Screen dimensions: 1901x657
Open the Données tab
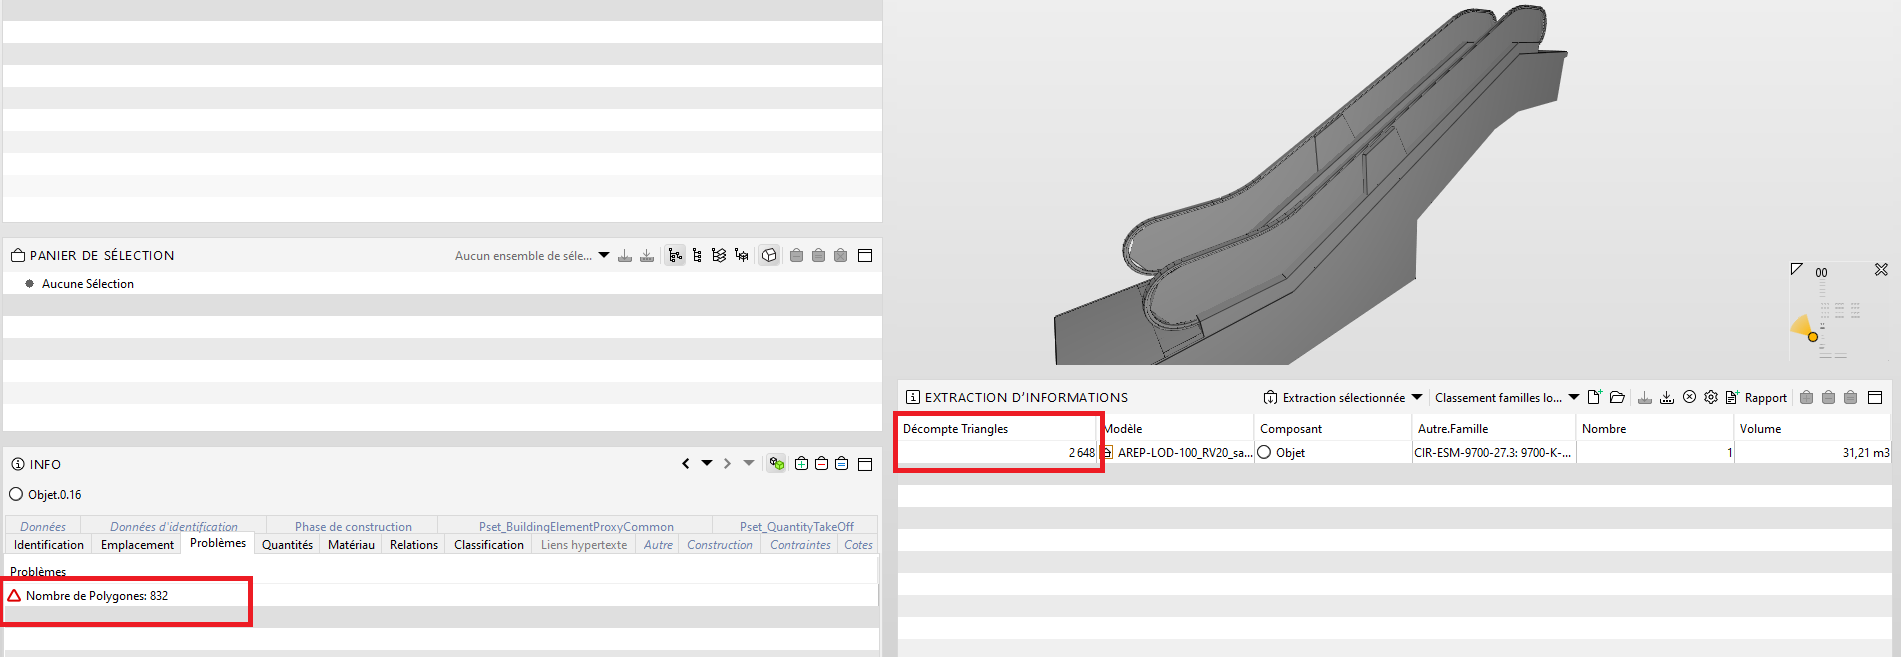point(43,526)
